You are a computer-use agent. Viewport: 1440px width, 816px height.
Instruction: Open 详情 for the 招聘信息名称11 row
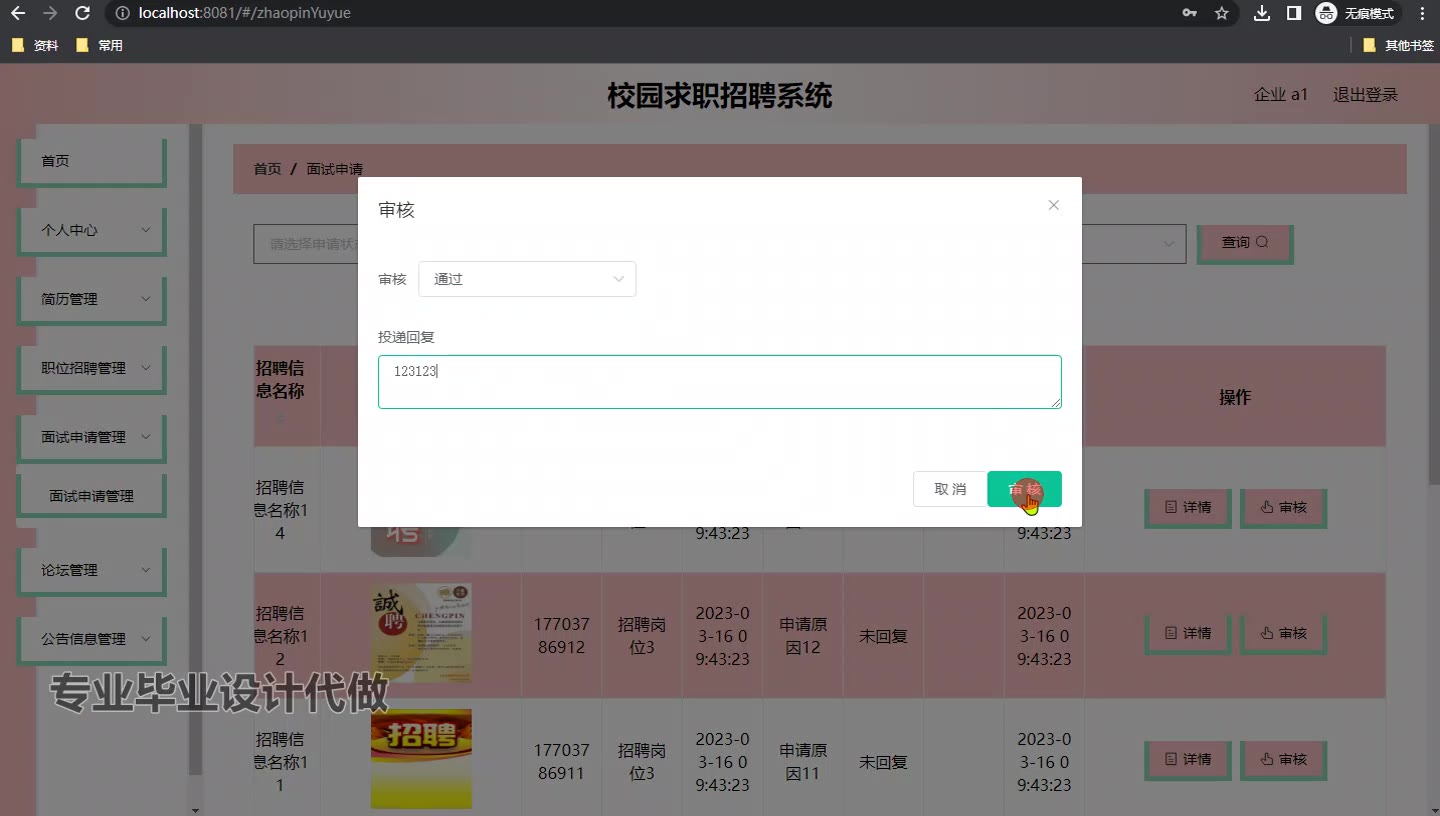click(1188, 760)
